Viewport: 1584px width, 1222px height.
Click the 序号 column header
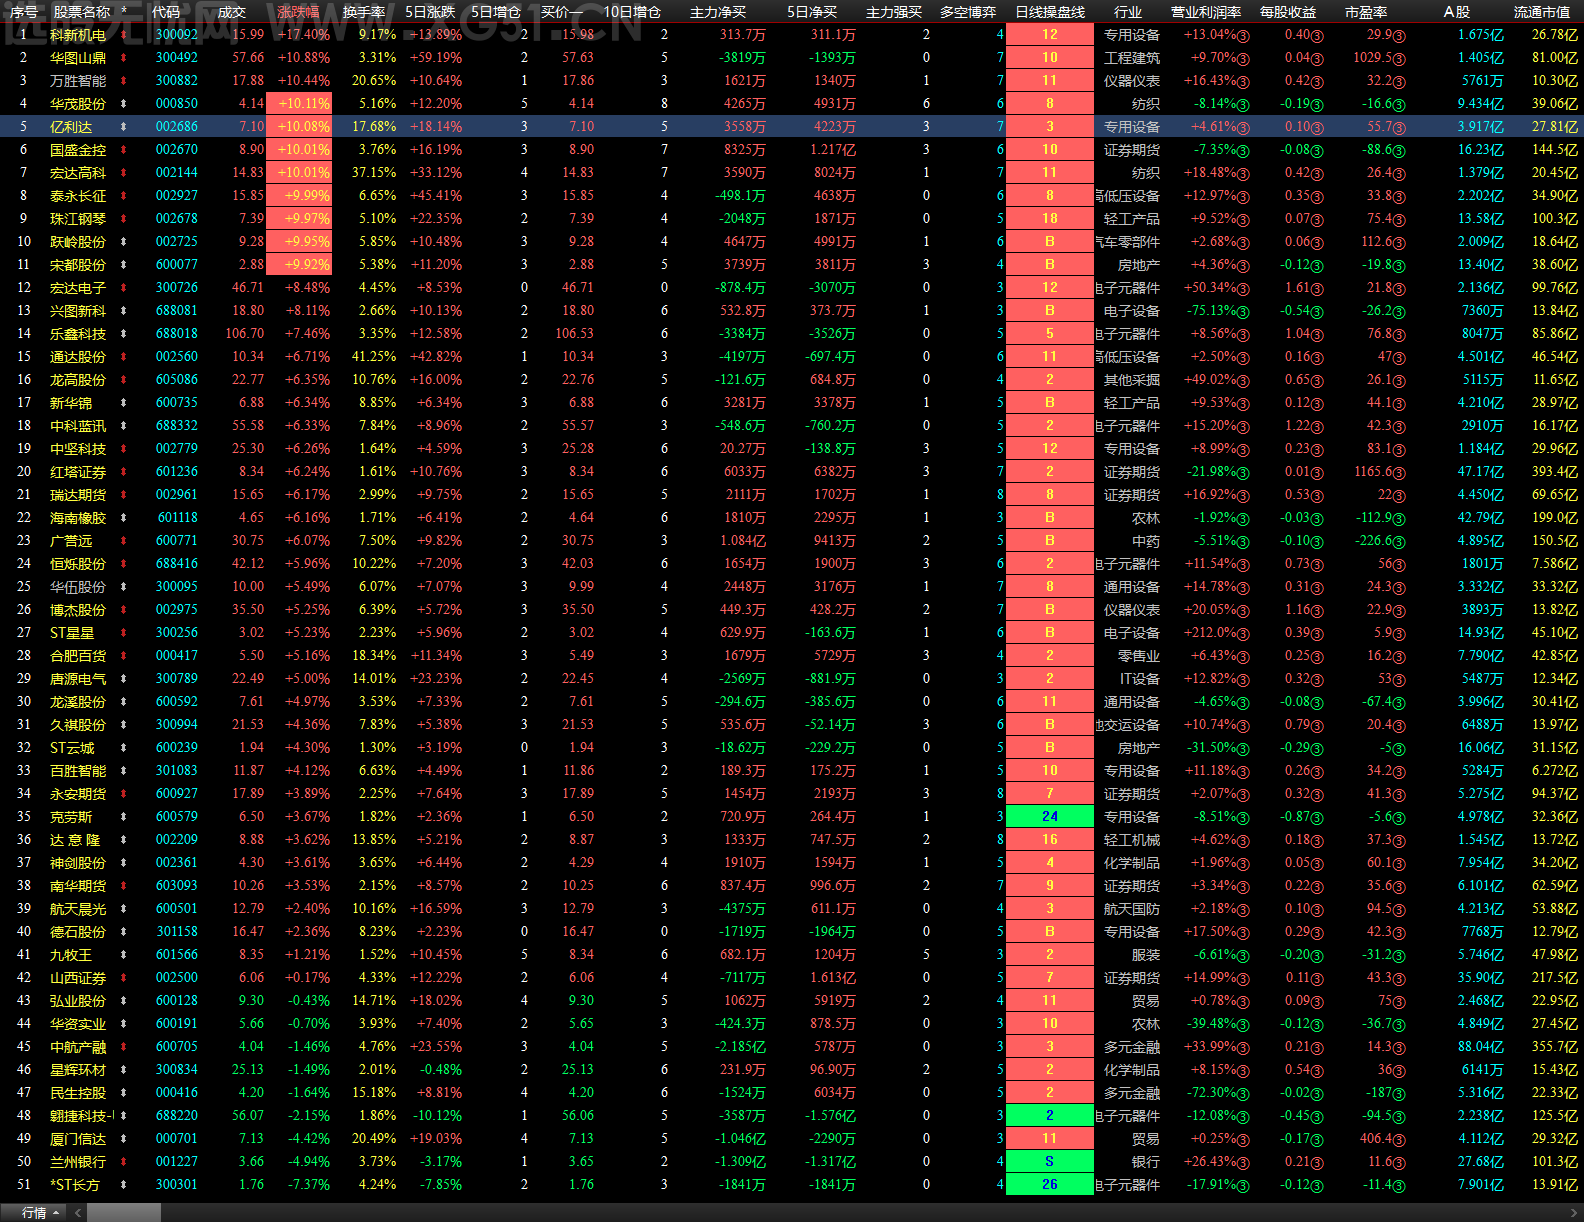(24, 12)
